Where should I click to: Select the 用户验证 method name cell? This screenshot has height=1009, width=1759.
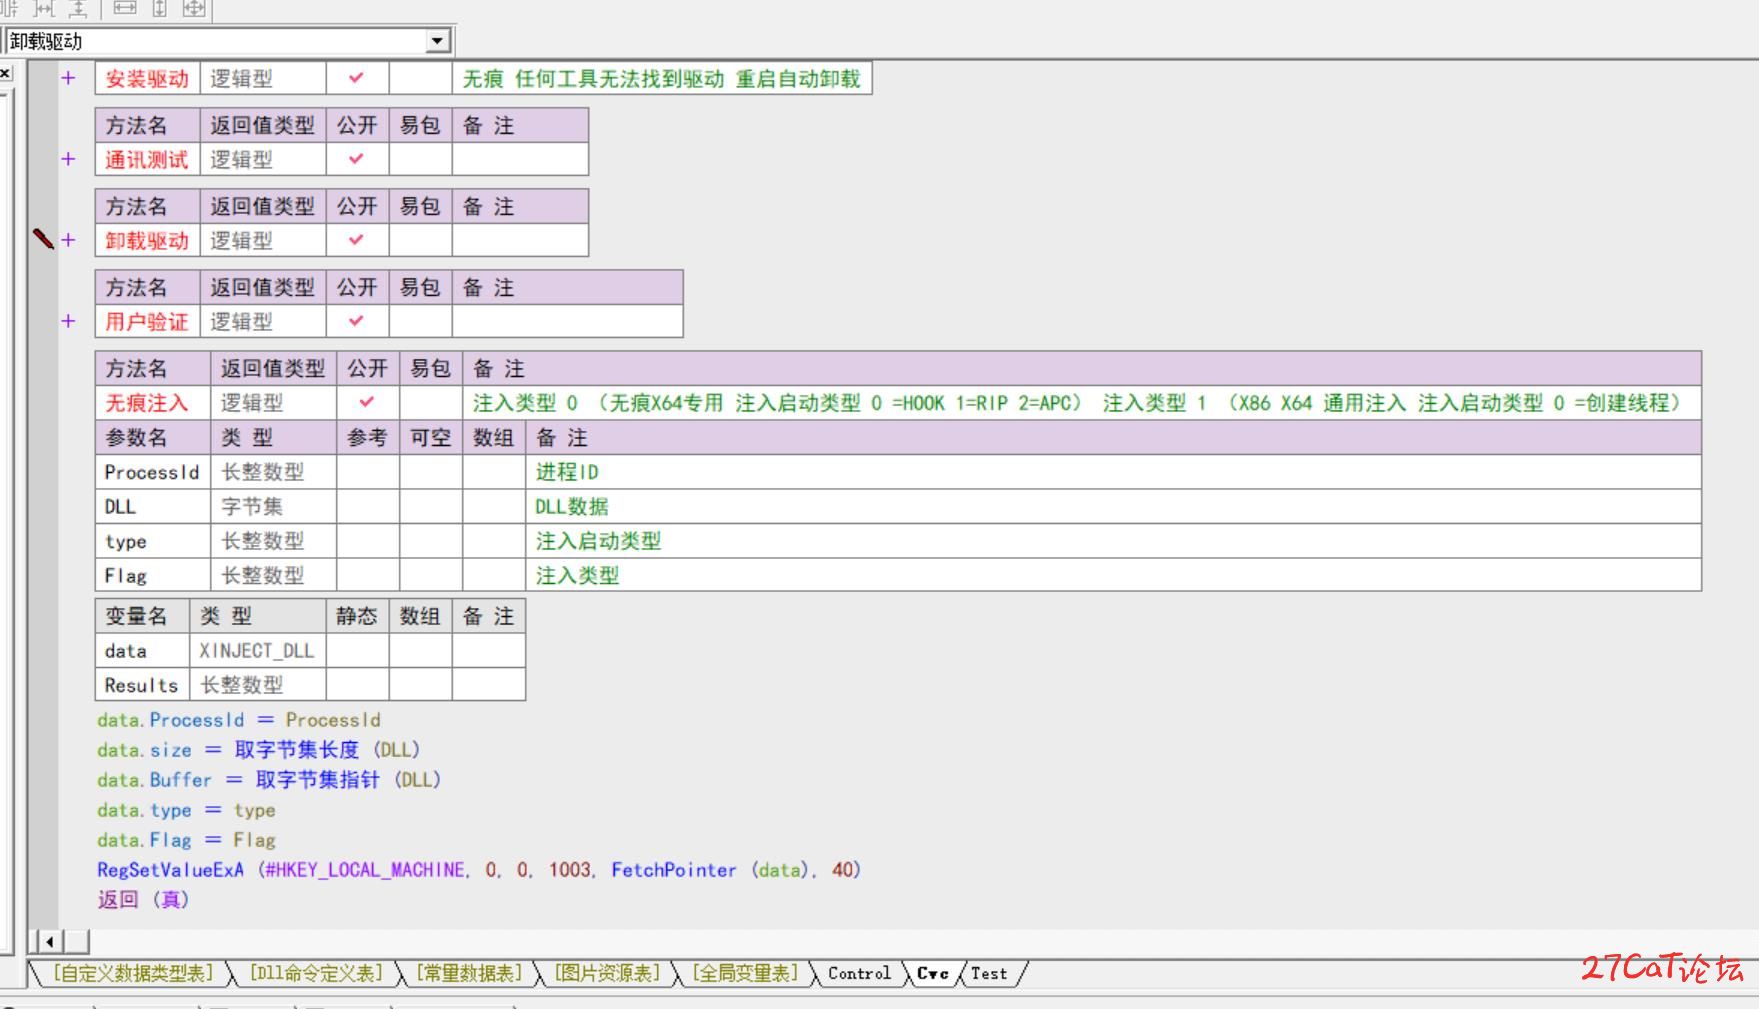[x=147, y=321]
